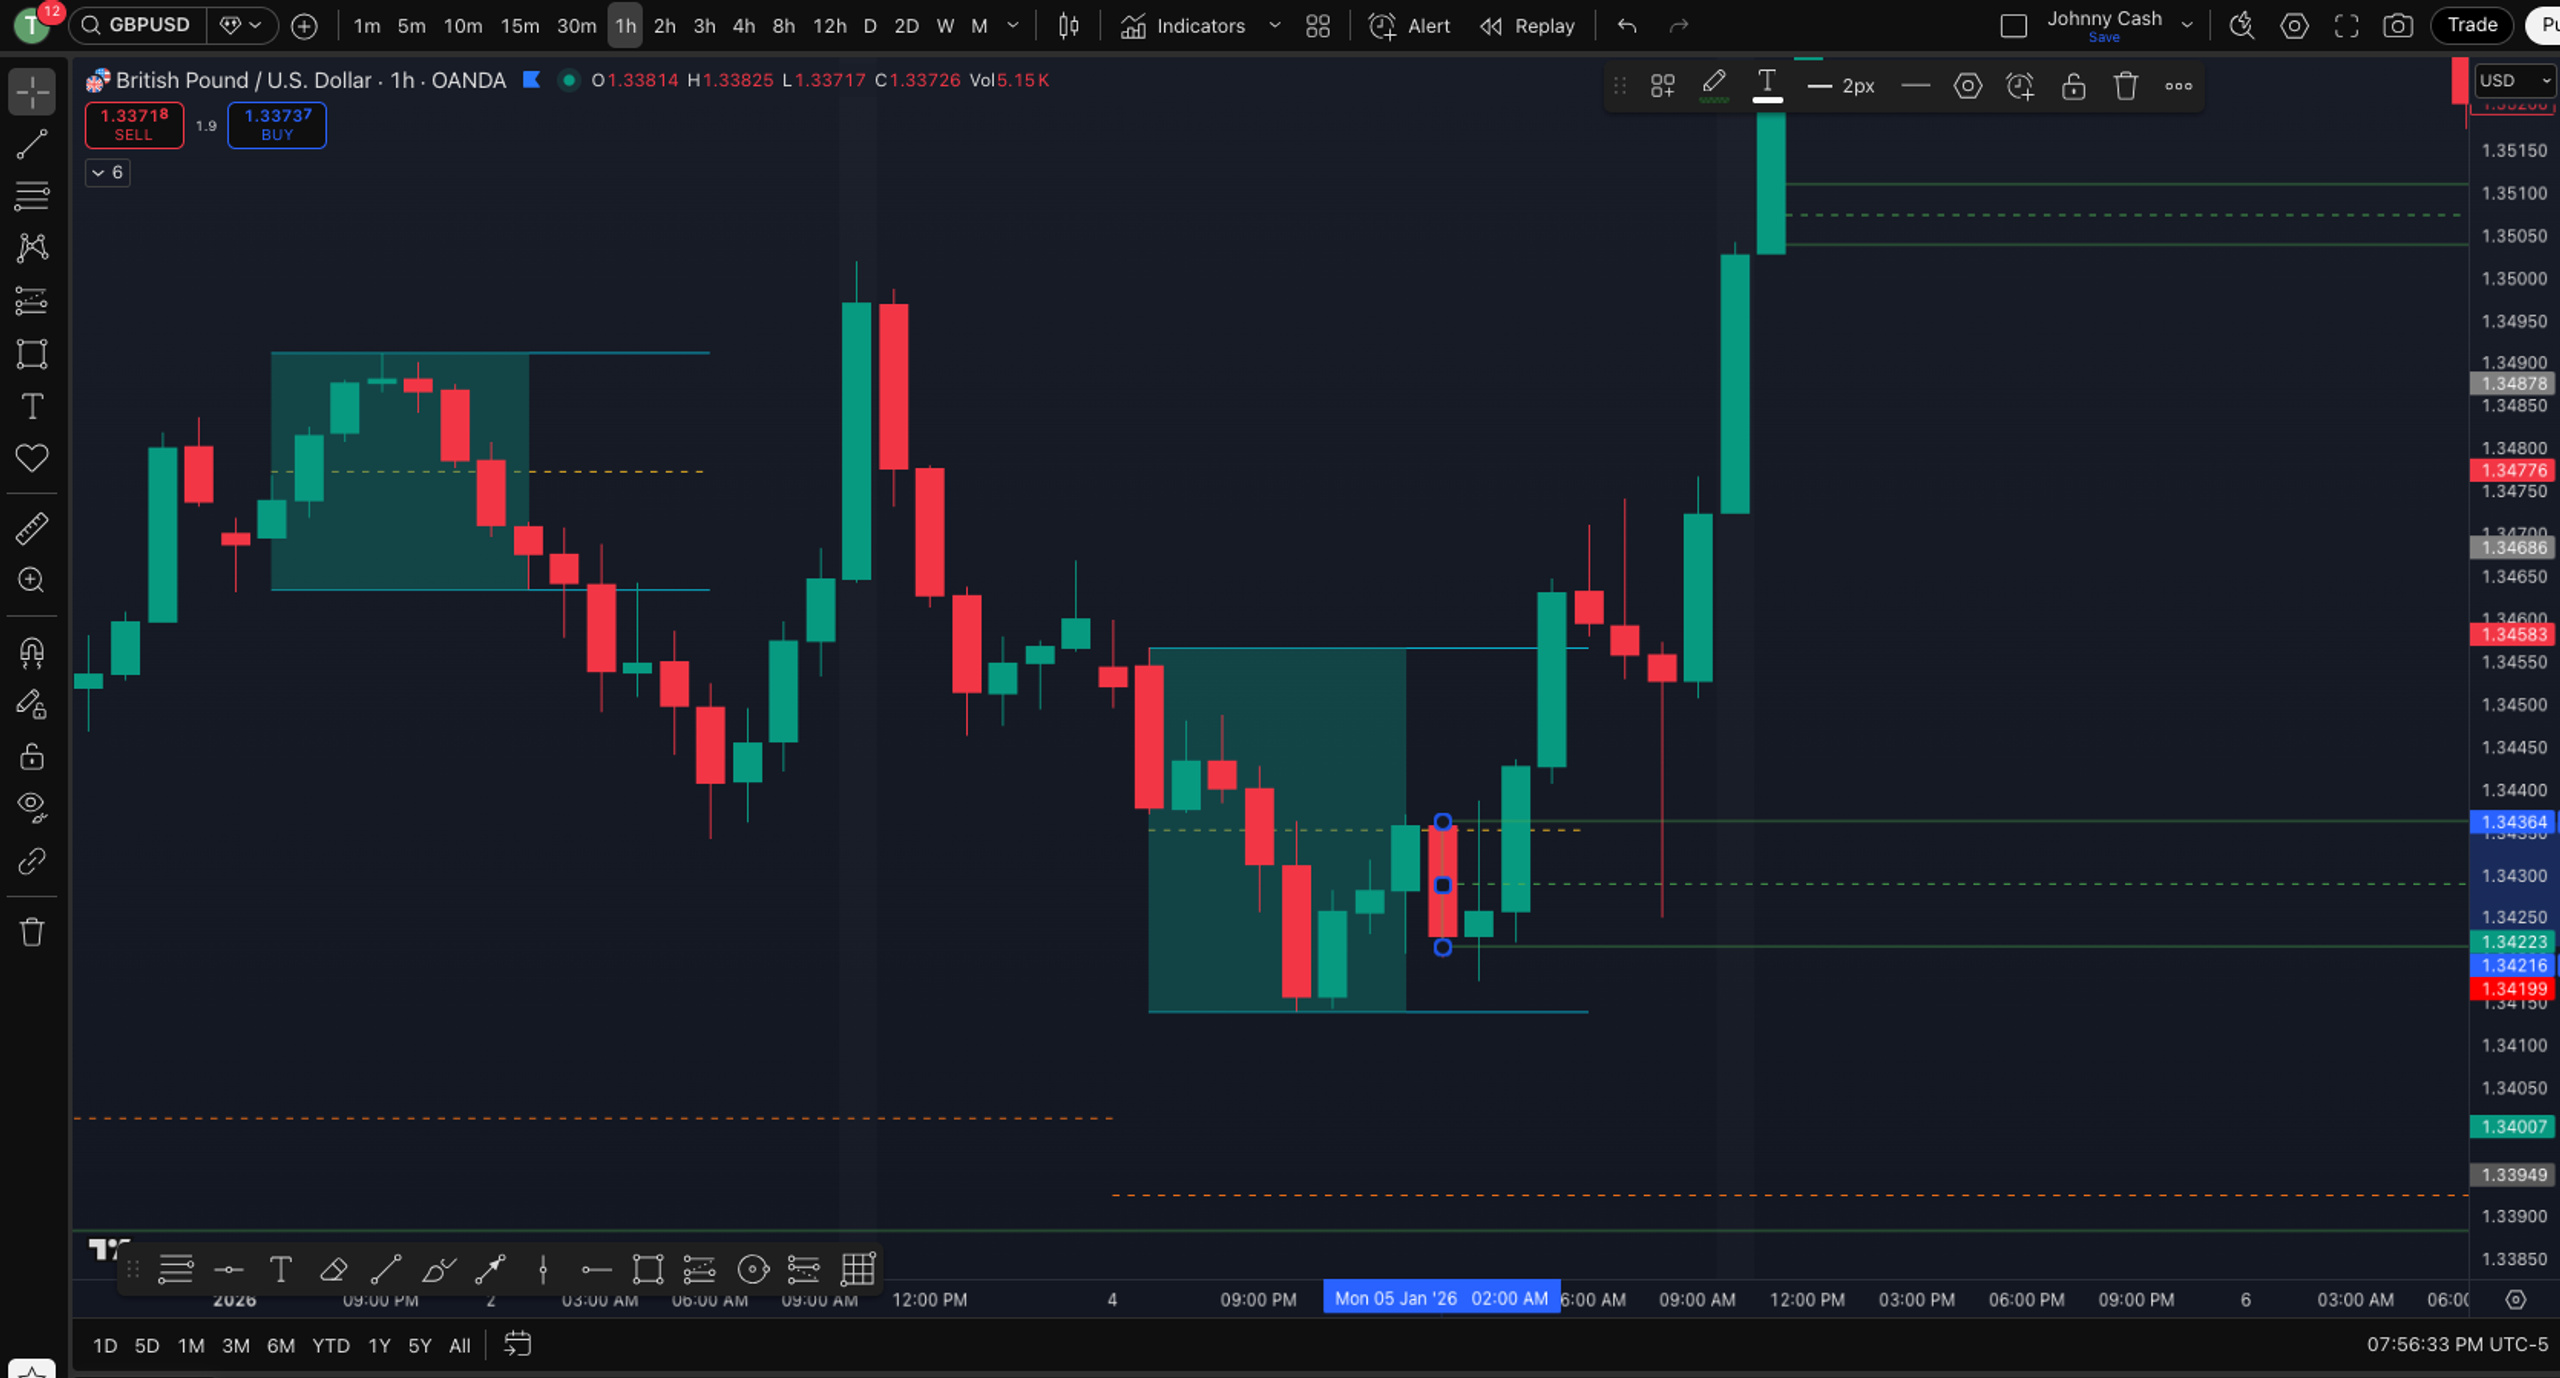
Task: Open more options in floating toolbar
Action: (x=2178, y=86)
